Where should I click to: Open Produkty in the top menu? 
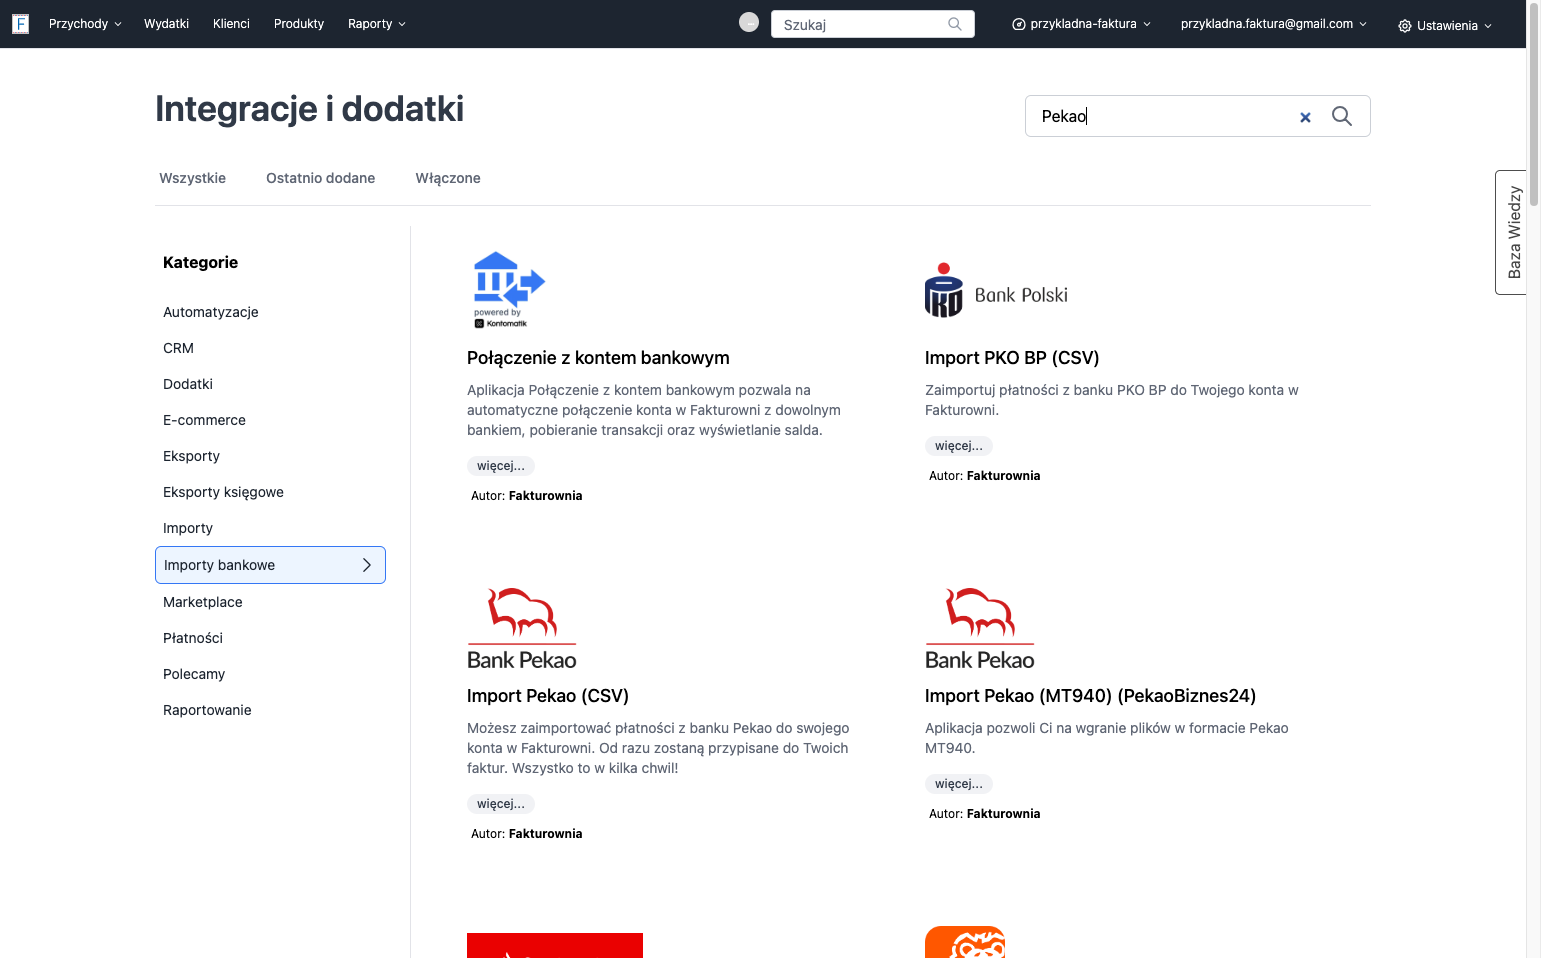coord(299,24)
